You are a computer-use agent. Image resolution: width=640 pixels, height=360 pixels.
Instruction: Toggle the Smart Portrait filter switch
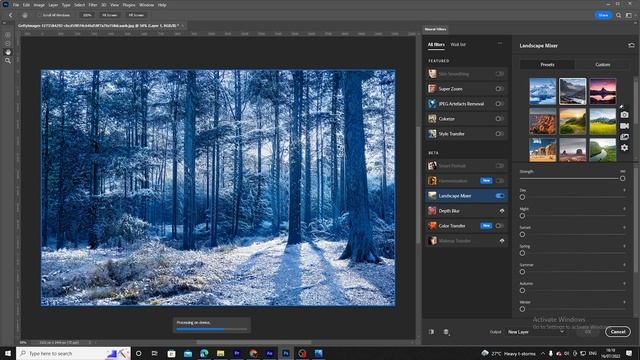click(x=500, y=166)
